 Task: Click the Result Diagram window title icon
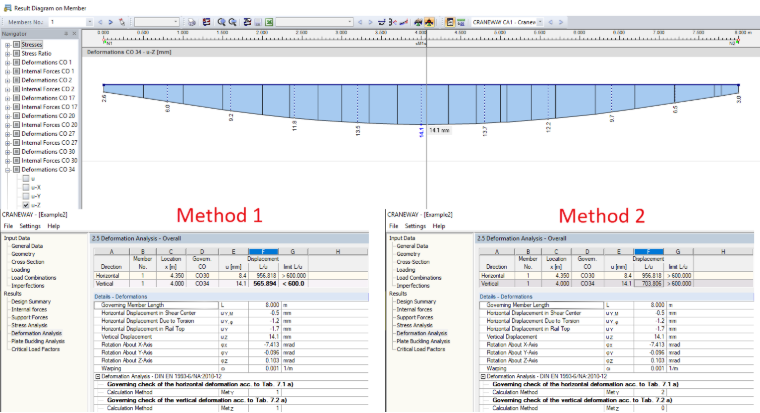pyautogui.click(x=7, y=8)
